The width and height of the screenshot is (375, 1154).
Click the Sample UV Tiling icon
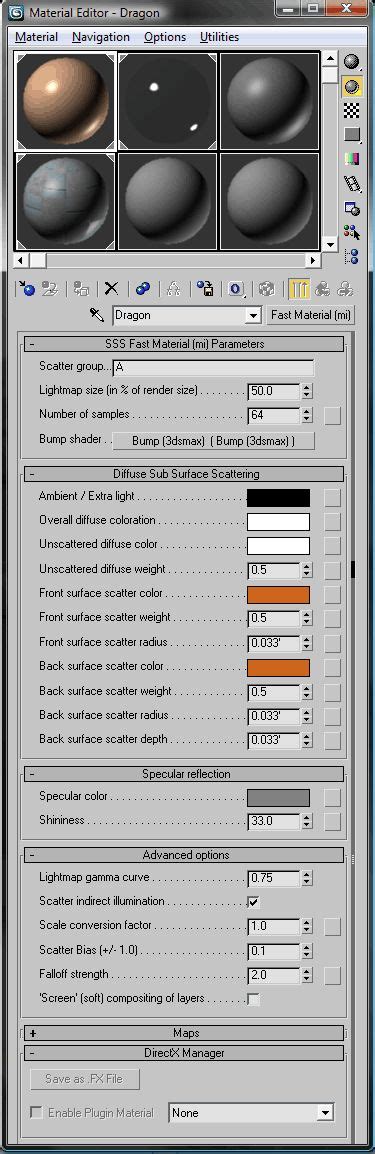(353, 135)
